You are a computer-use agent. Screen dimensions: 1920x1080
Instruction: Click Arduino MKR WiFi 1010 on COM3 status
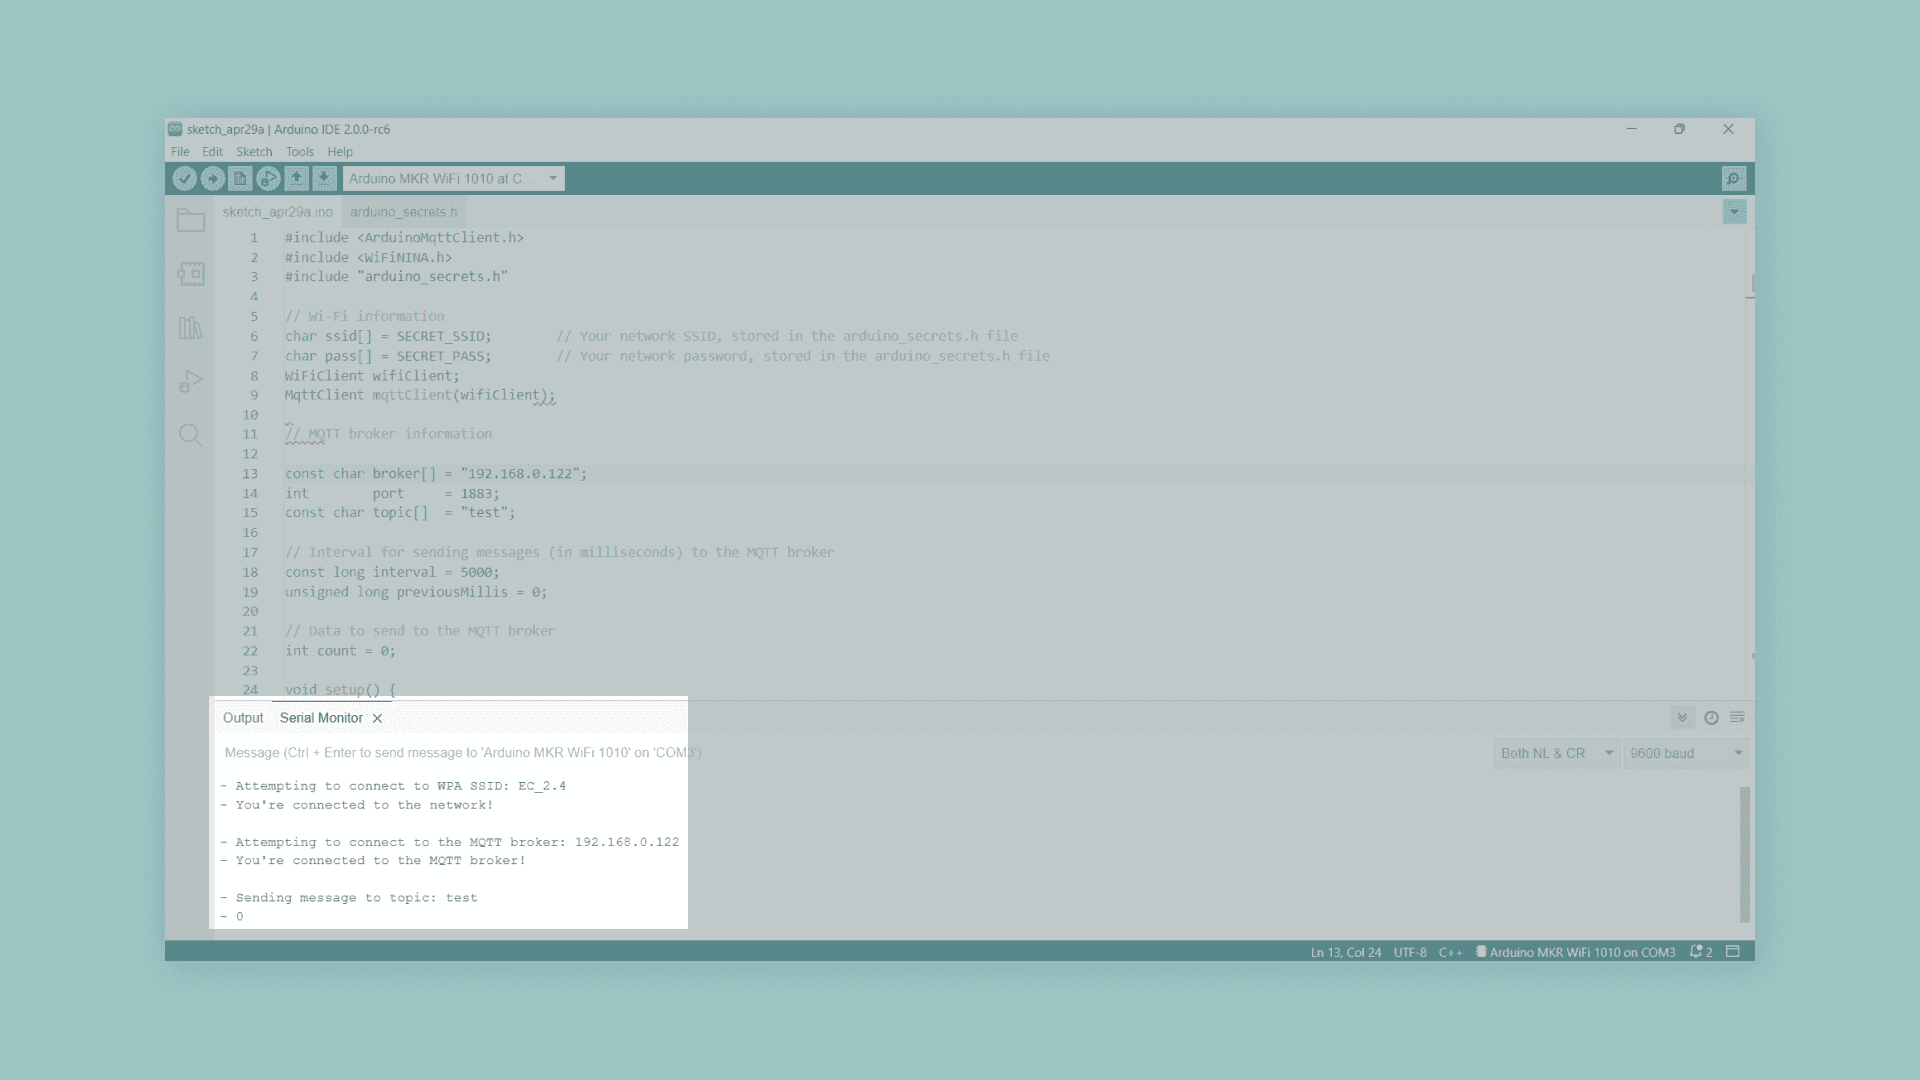[x=1580, y=952]
